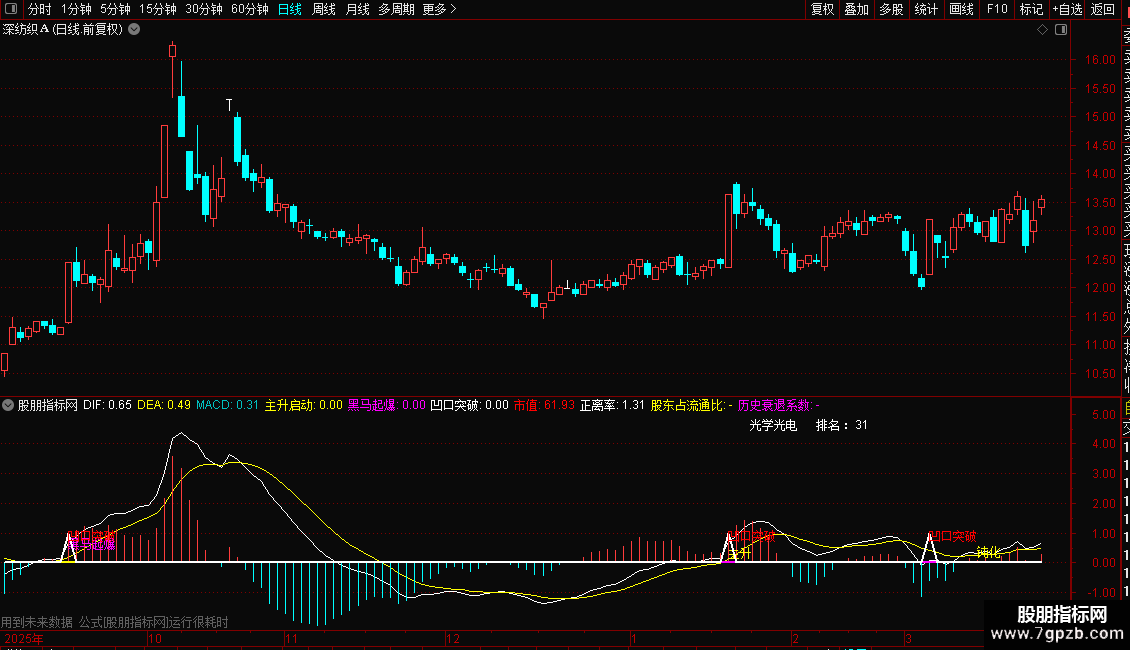Expand the 更多 periods menu
This screenshot has height=650, width=1130.
point(439,9)
